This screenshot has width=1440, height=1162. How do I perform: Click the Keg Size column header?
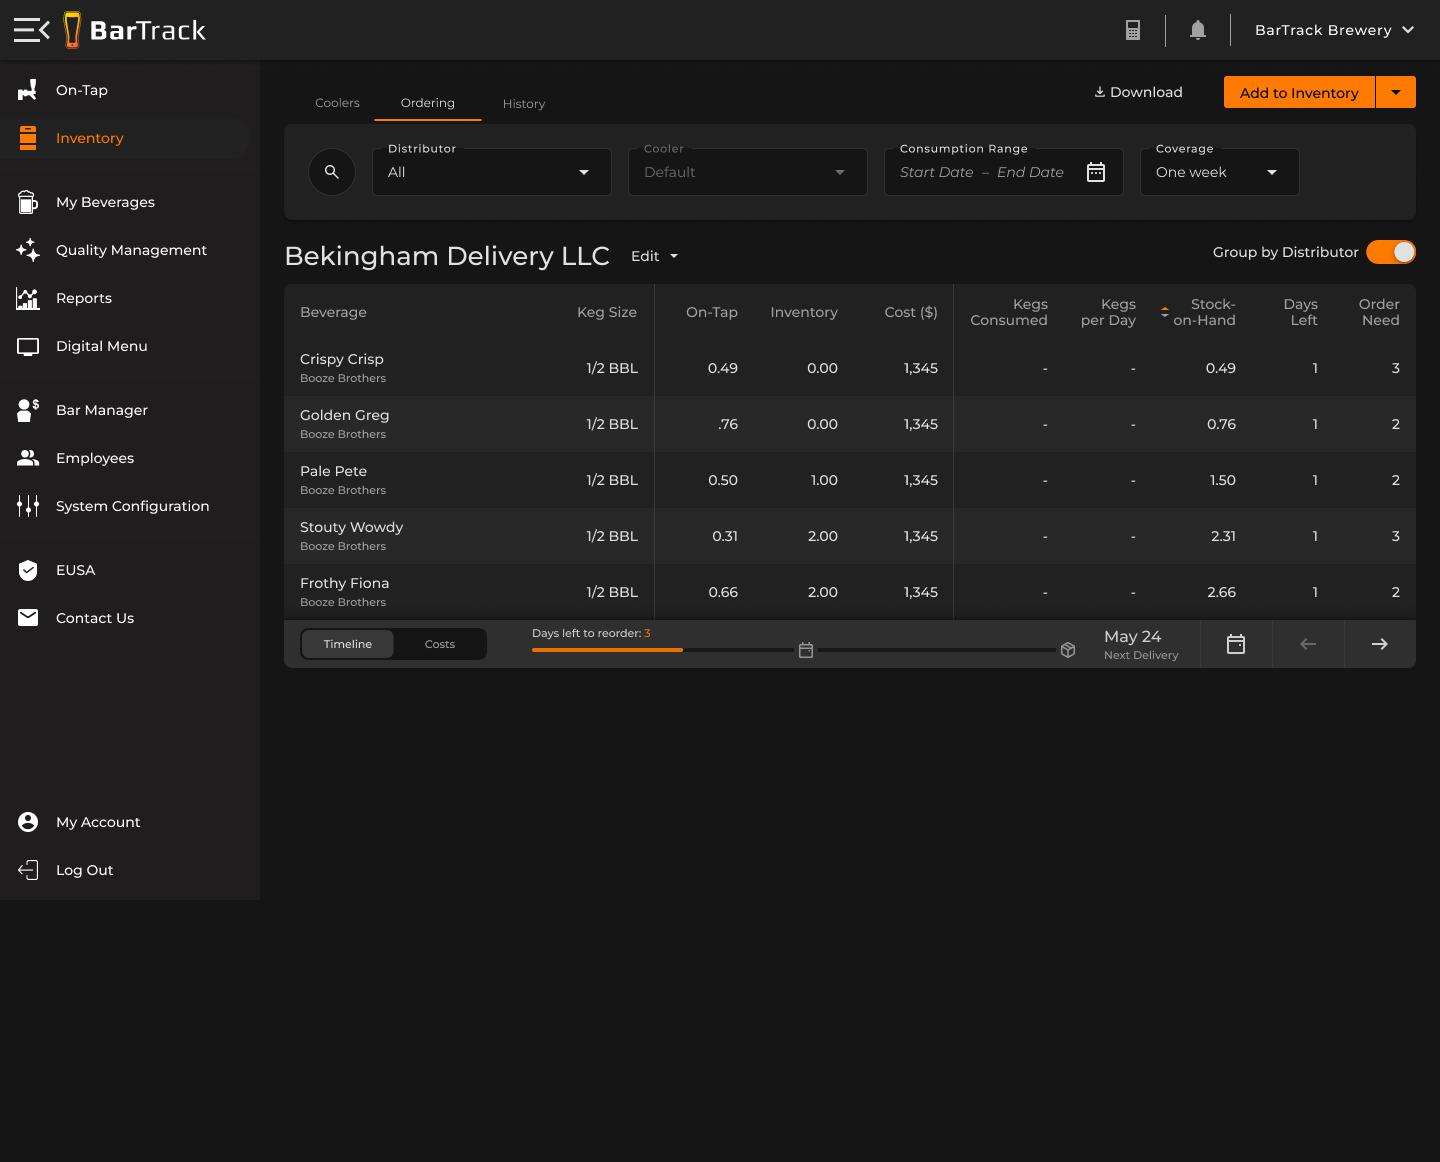pos(607,312)
